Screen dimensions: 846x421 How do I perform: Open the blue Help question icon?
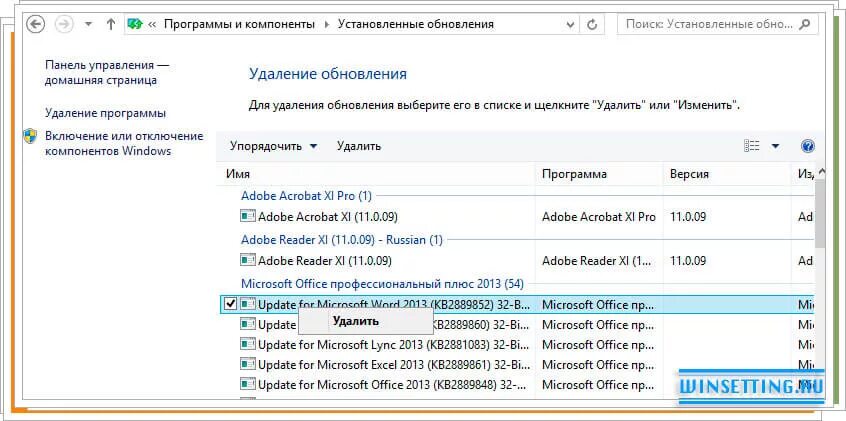point(808,146)
